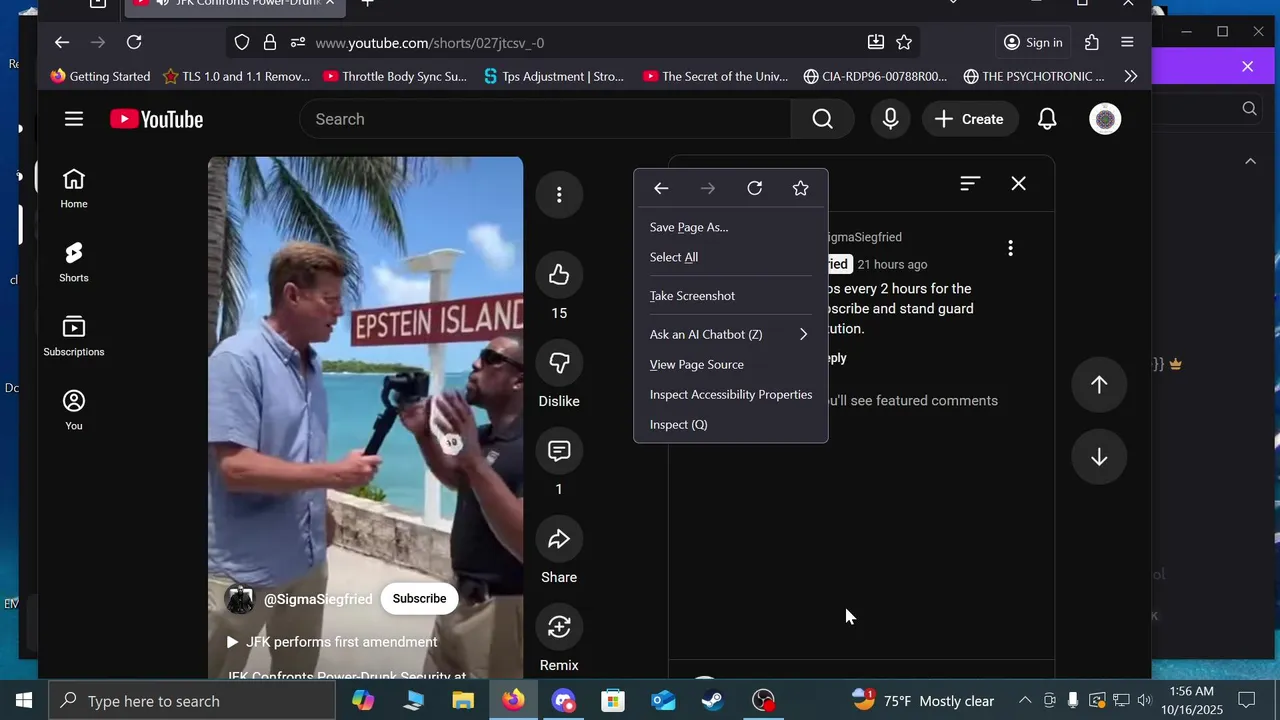Remix this short
Screen dimensions: 1280x720
559,627
